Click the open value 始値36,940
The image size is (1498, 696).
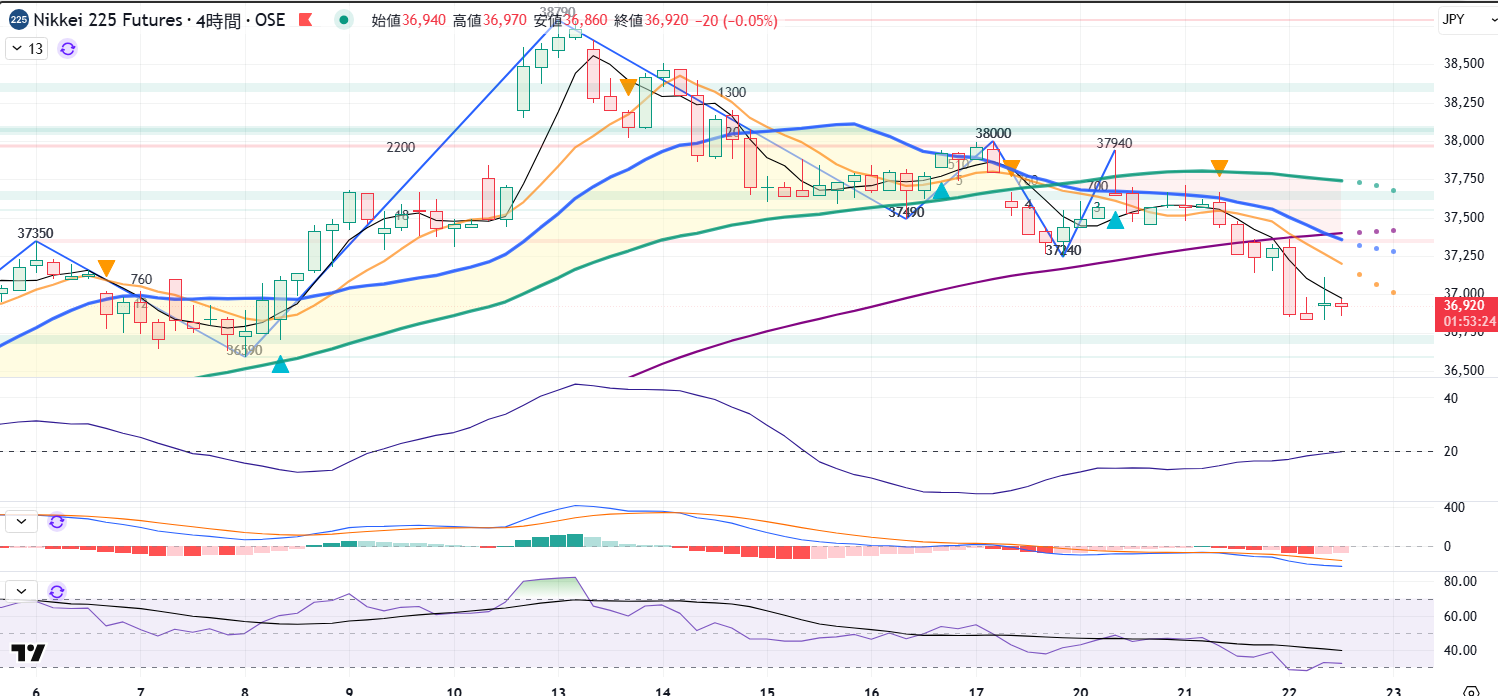408,20
